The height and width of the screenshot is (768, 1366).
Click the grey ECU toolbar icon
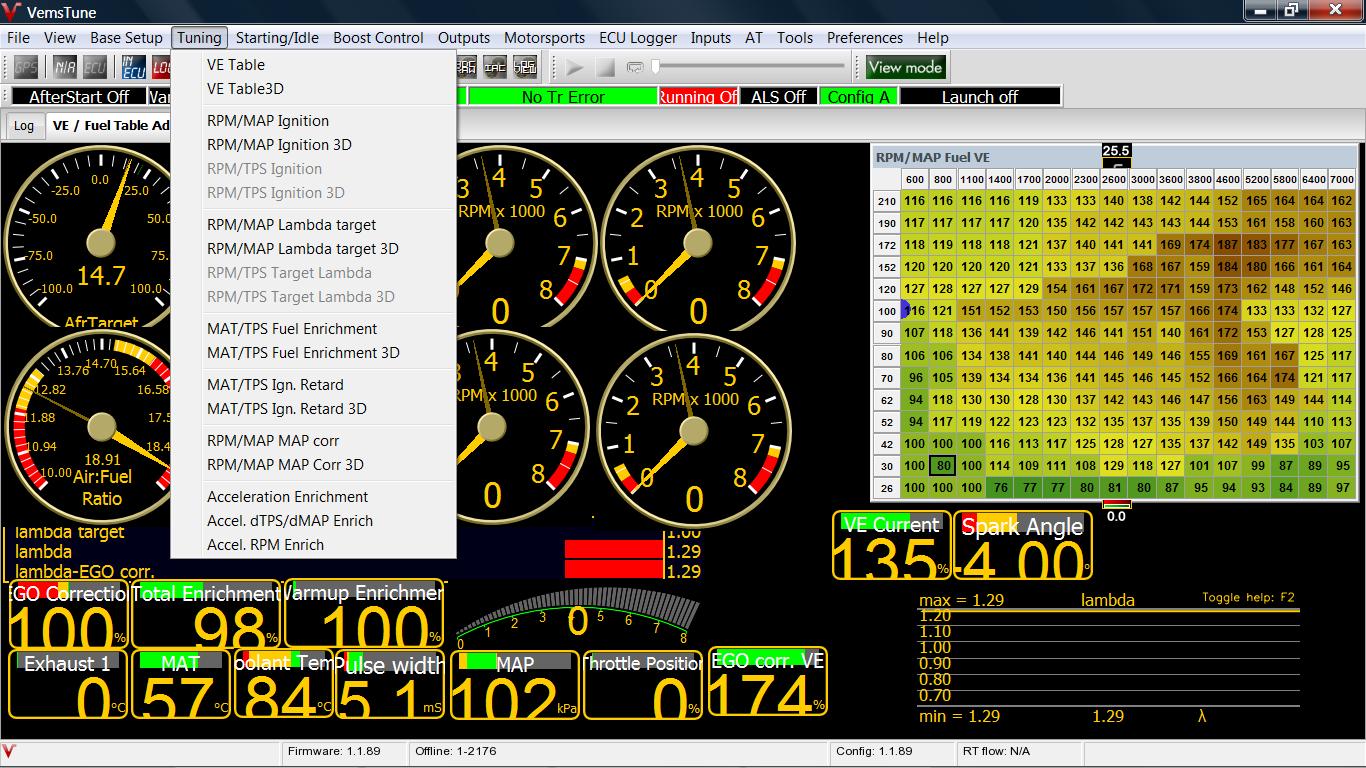tap(95, 67)
